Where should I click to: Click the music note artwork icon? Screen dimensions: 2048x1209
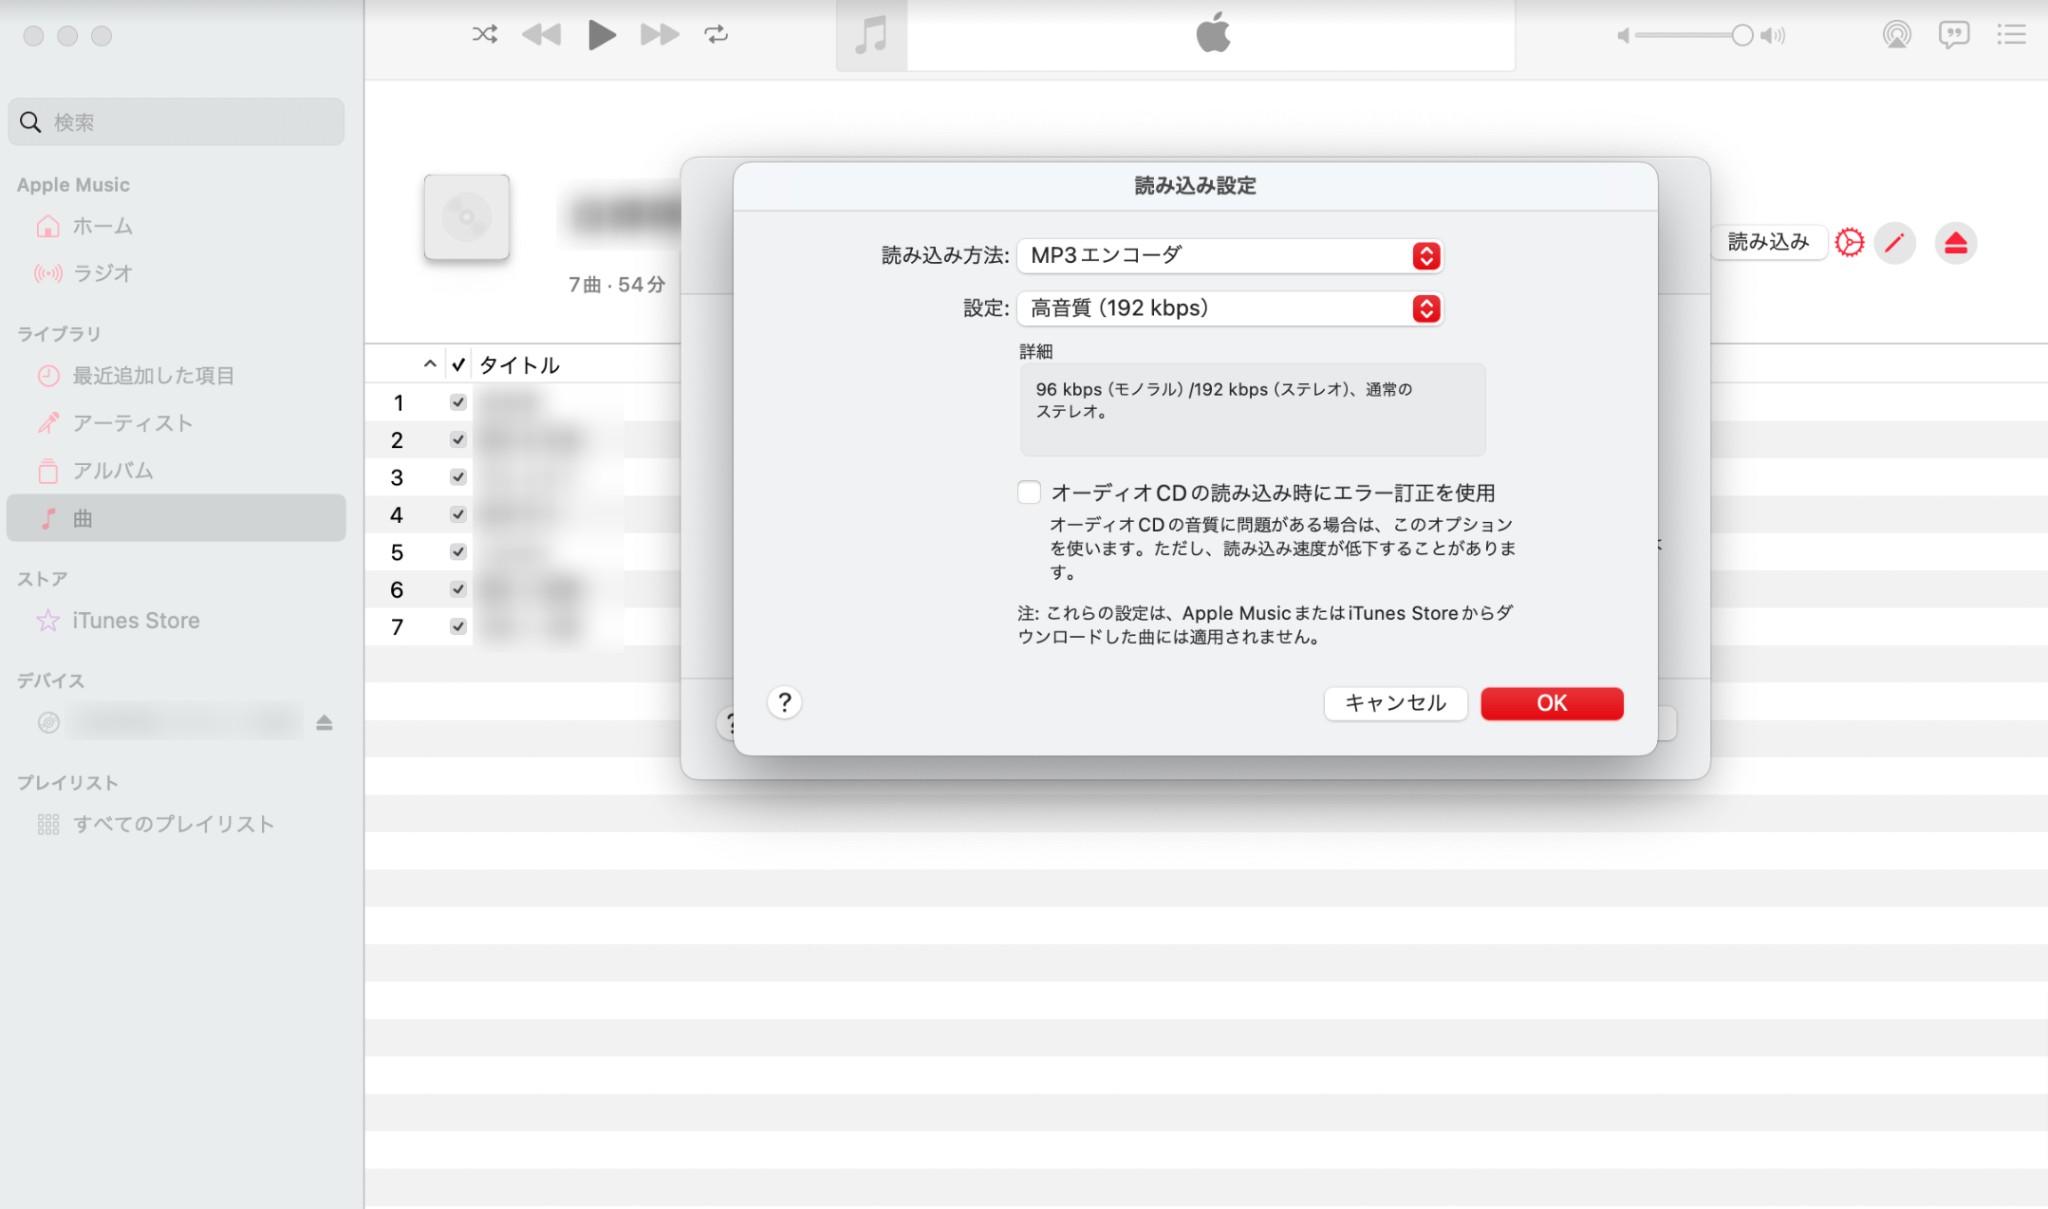(x=872, y=35)
